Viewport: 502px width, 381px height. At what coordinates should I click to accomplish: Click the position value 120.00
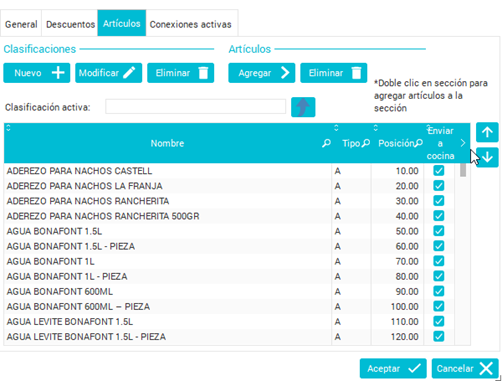[x=404, y=337]
